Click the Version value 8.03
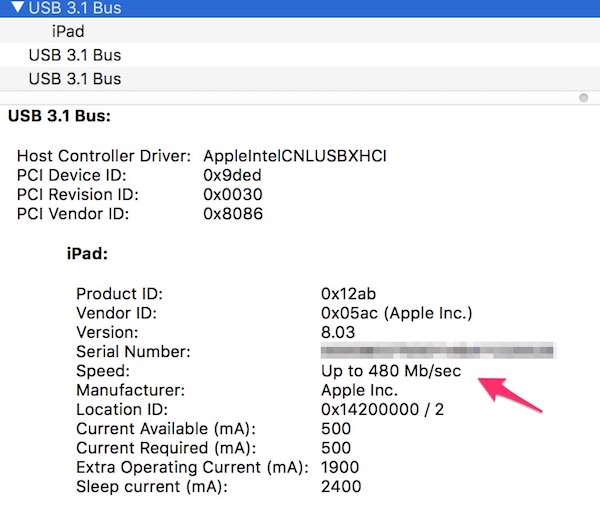 tap(341, 333)
